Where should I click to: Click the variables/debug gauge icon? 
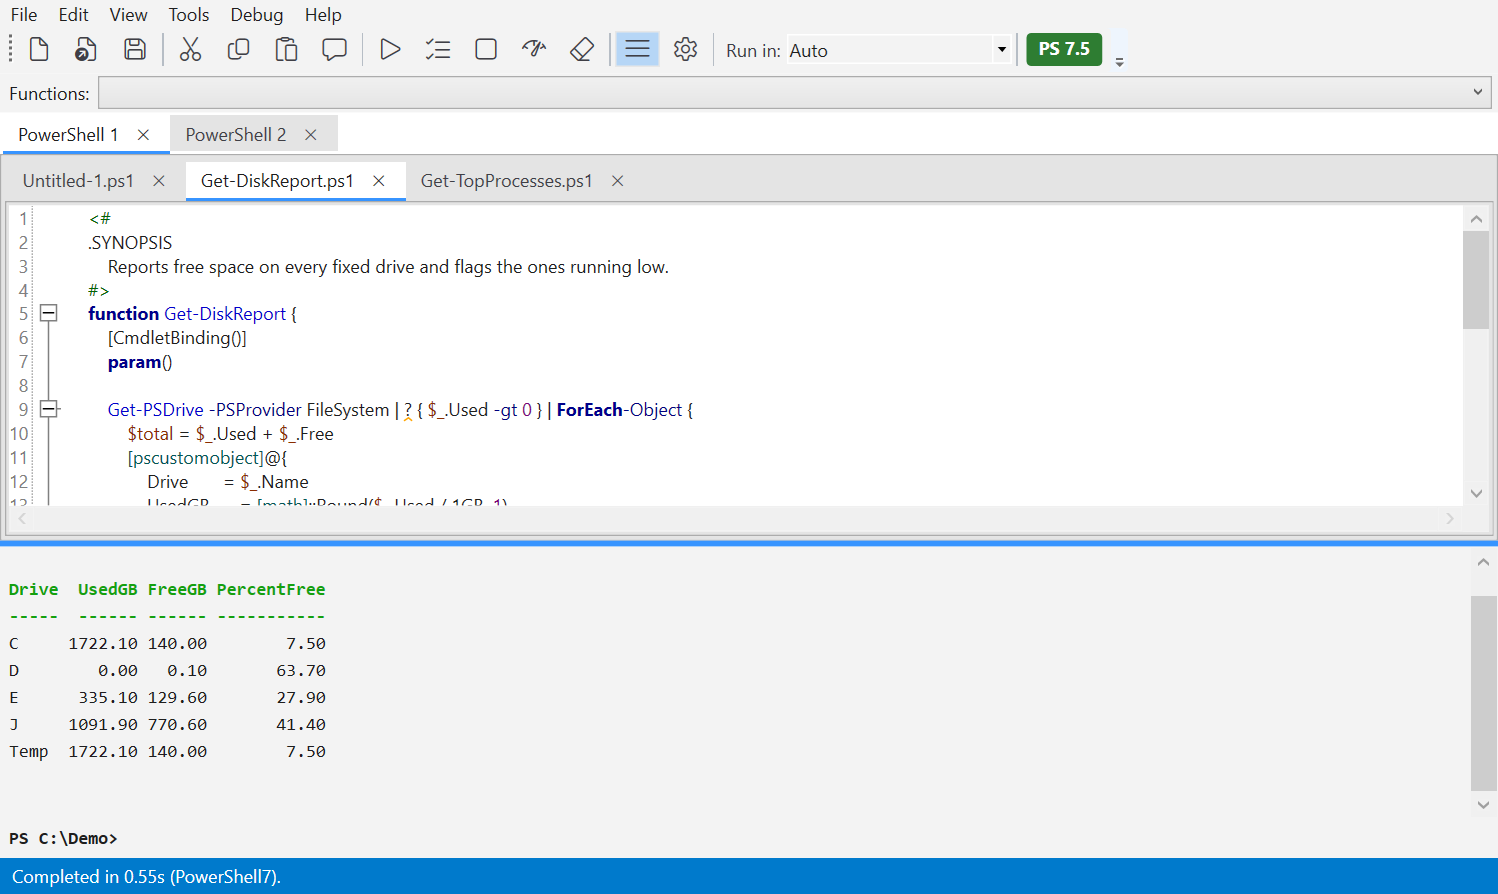(534, 49)
